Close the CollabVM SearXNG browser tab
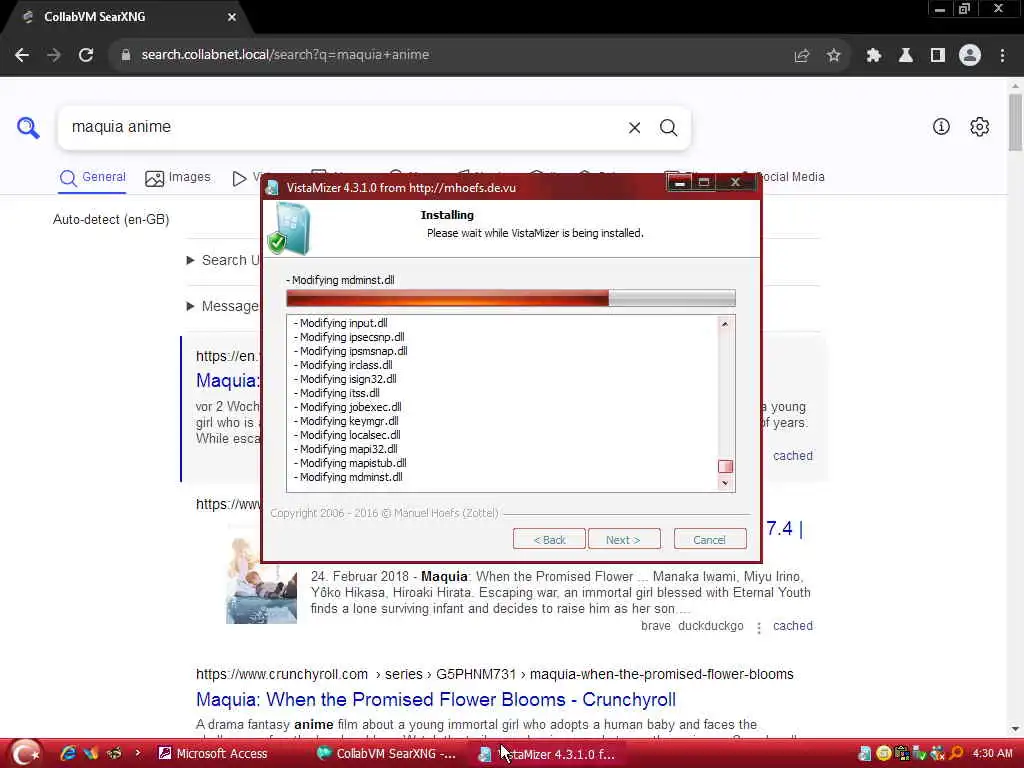Image resolution: width=1024 pixels, height=768 pixels. point(232,18)
